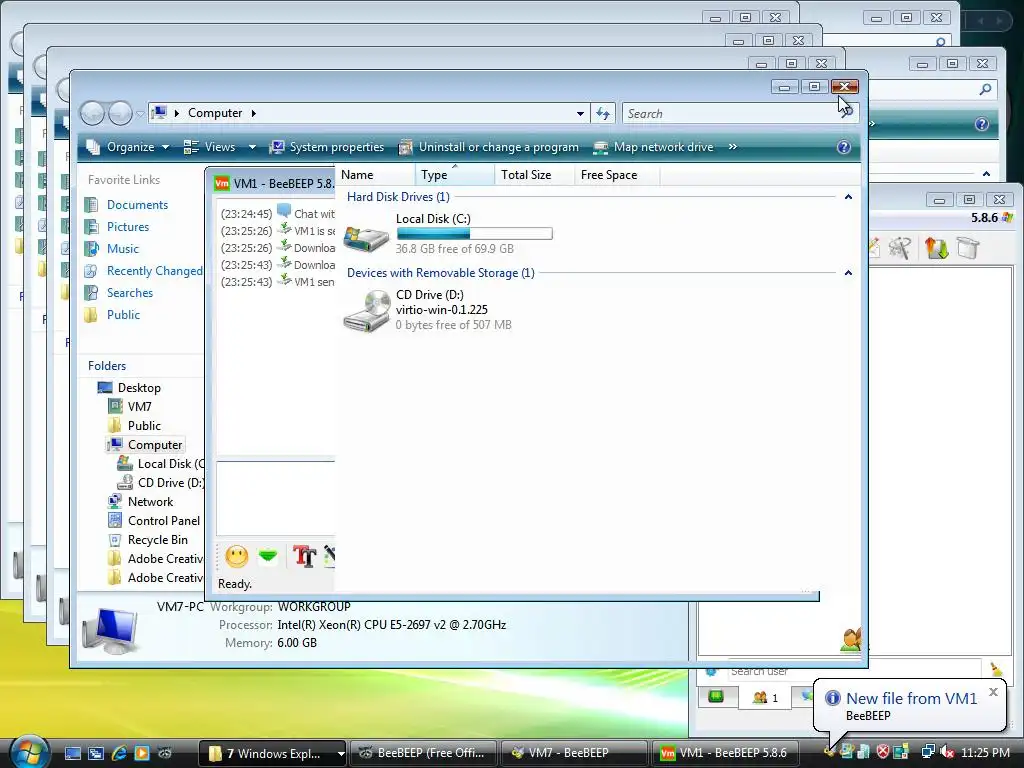Click the blue Help icon in Explorer toolbar

point(844,147)
